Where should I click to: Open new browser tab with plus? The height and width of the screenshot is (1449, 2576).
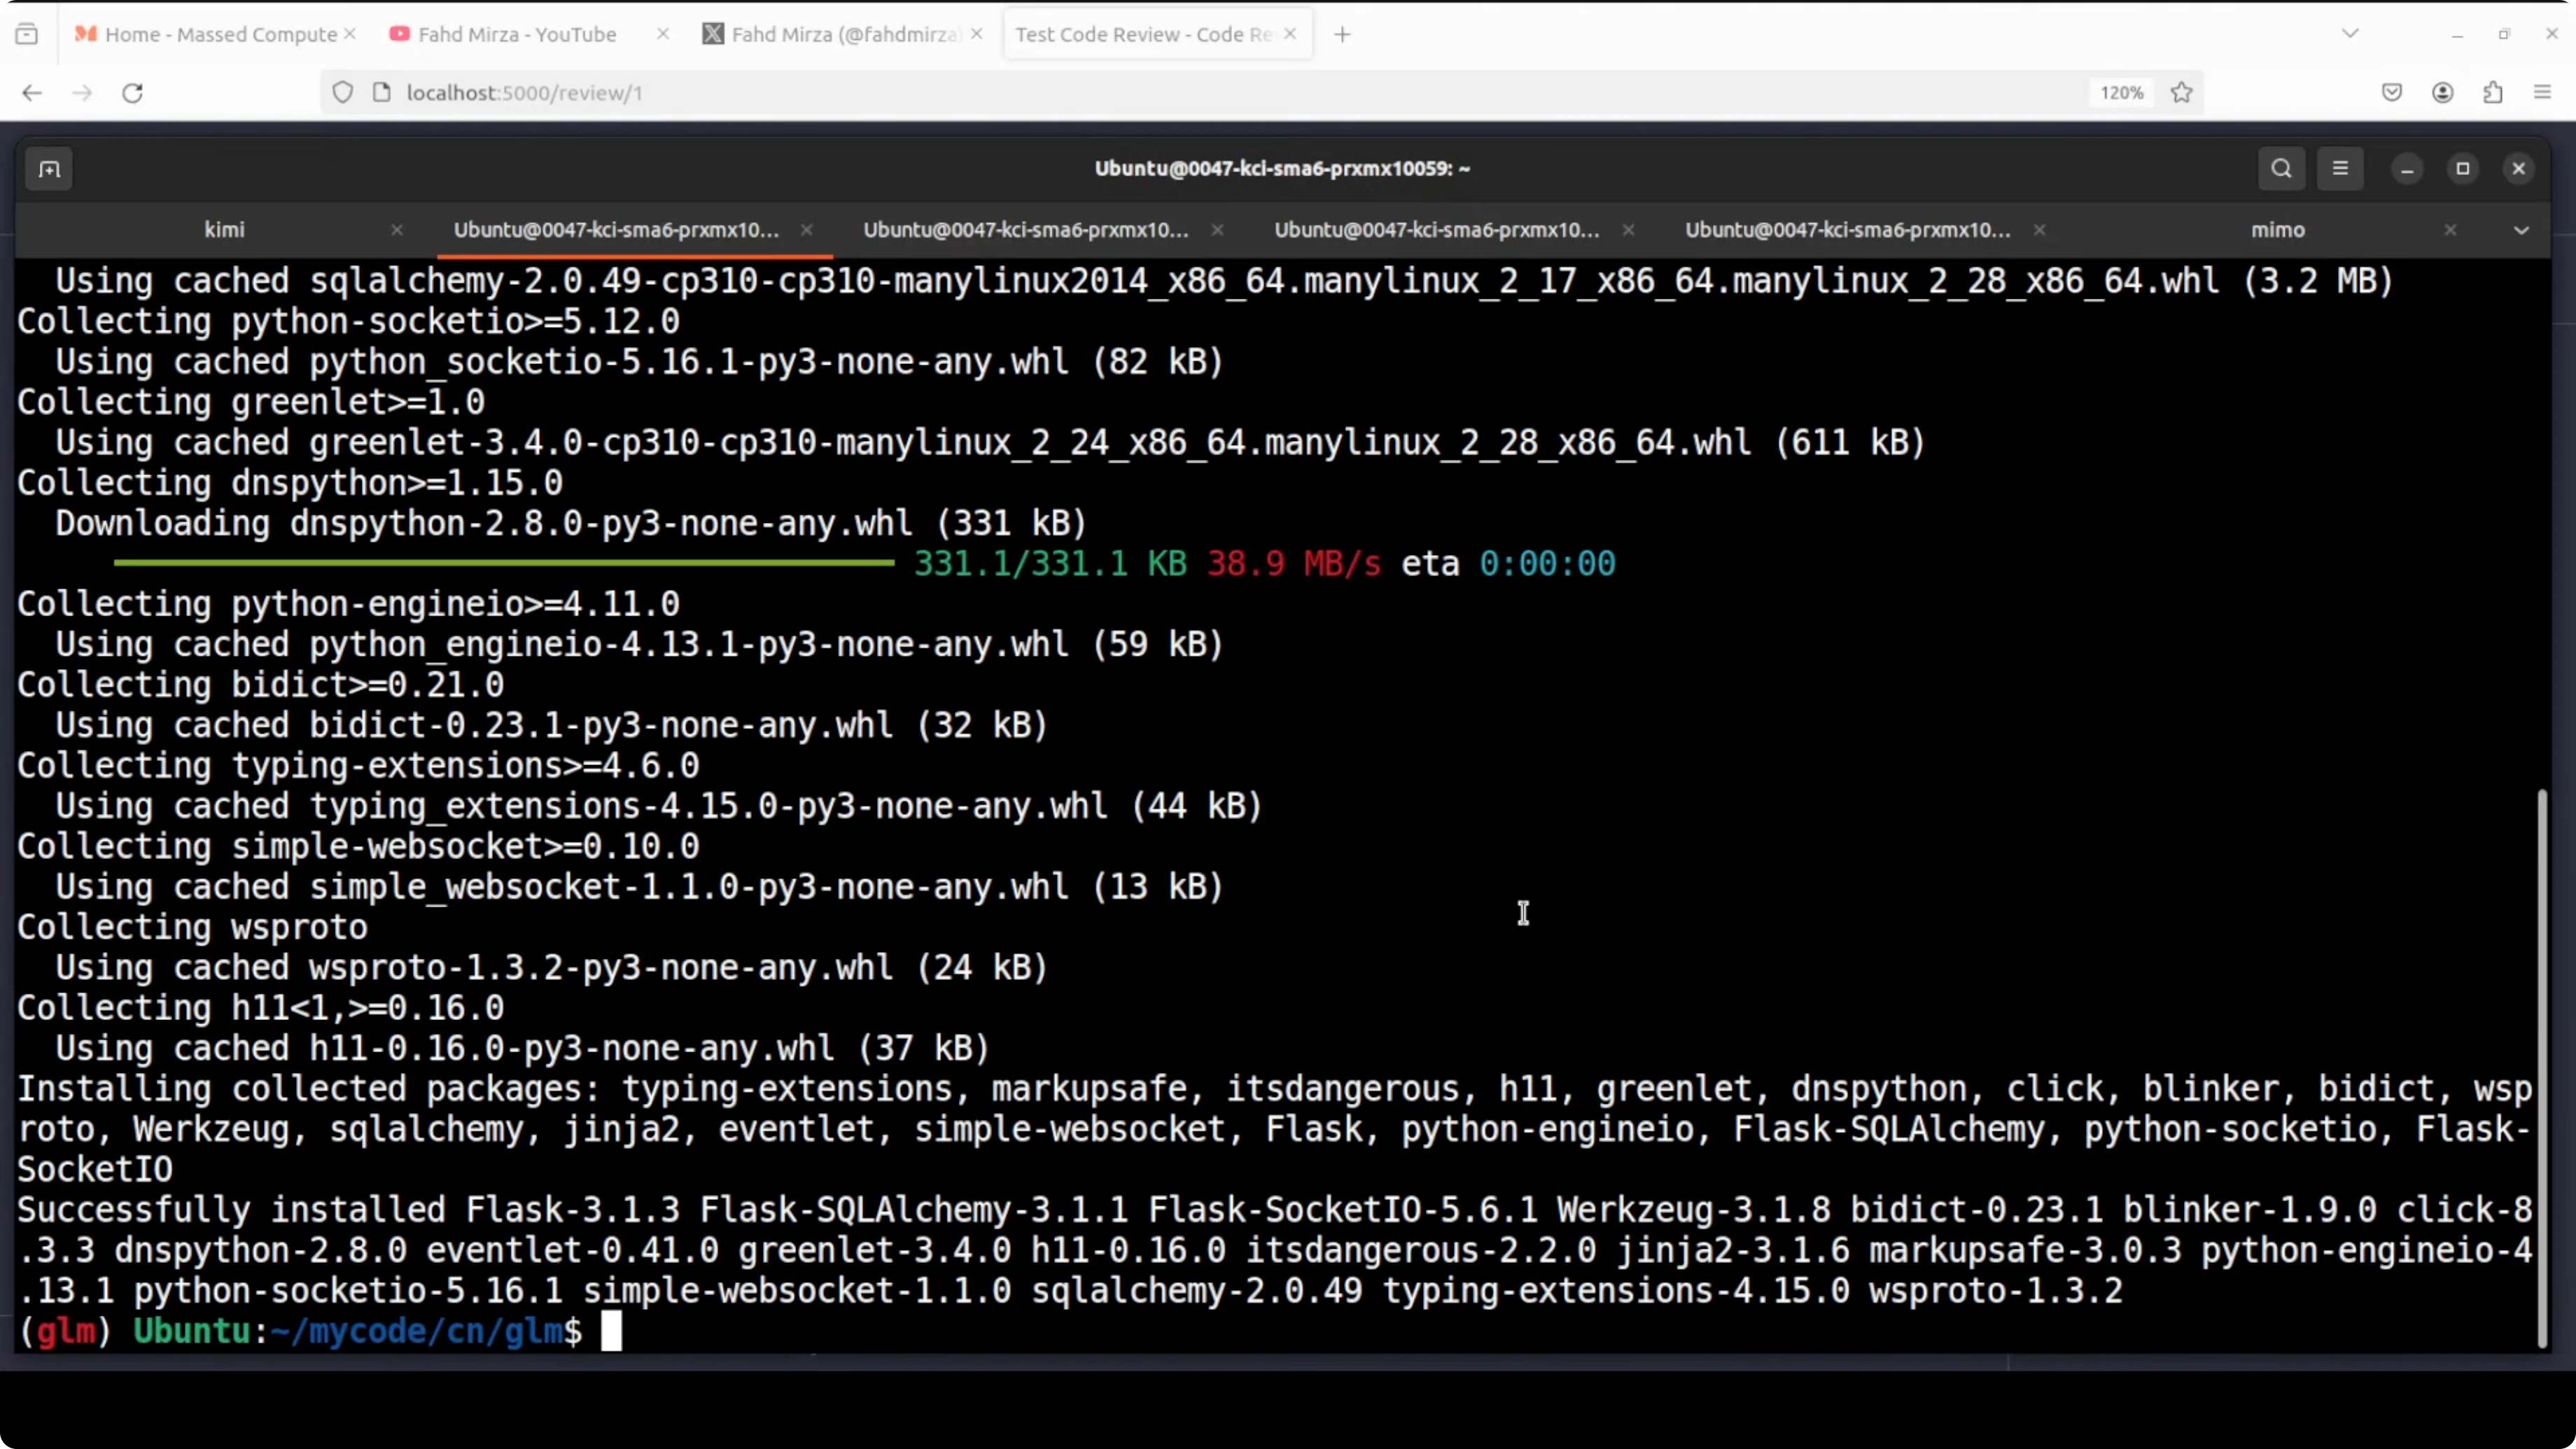1342,35
